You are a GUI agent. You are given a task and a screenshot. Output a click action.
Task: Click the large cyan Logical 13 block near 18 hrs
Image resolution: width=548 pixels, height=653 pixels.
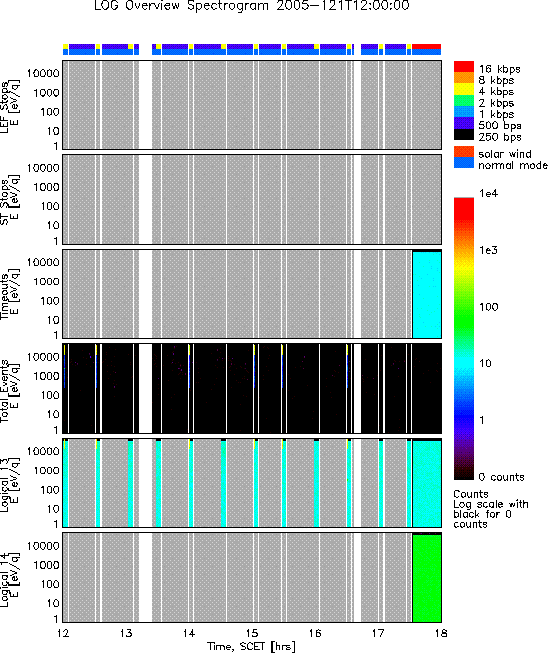tap(427, 484)
